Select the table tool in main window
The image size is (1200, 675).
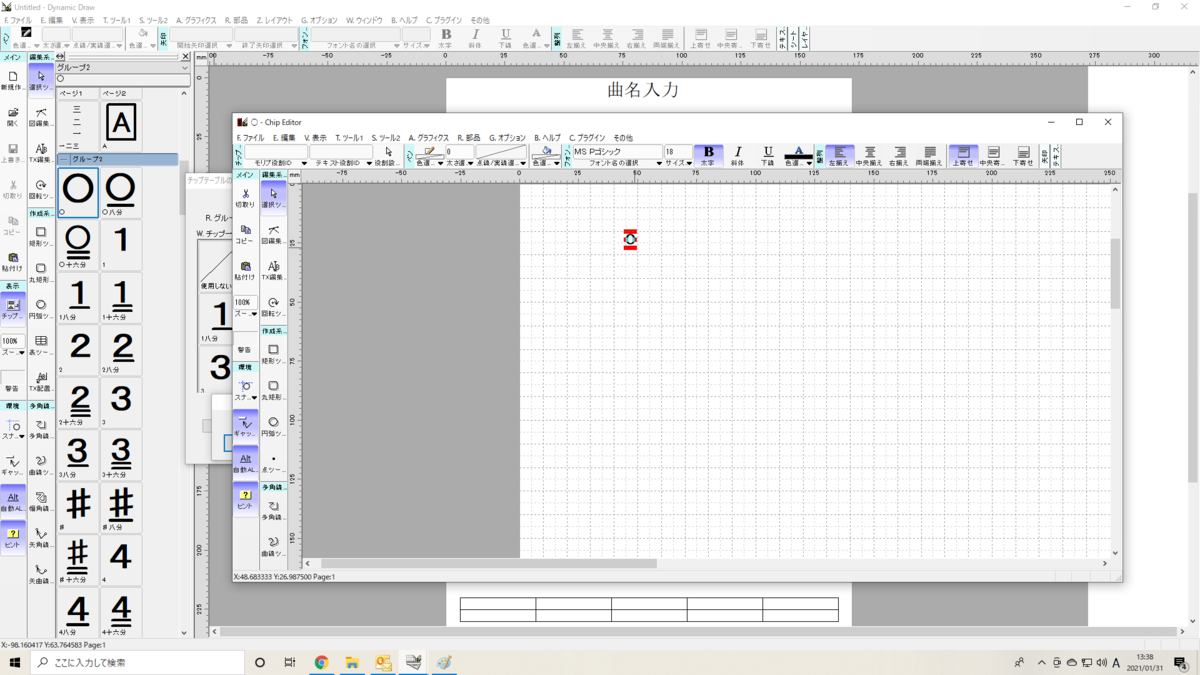point(41,345)
